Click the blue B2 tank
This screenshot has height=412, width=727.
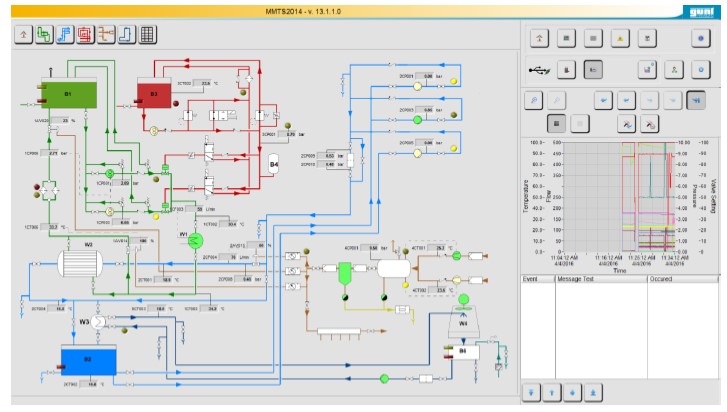point(88,359)
